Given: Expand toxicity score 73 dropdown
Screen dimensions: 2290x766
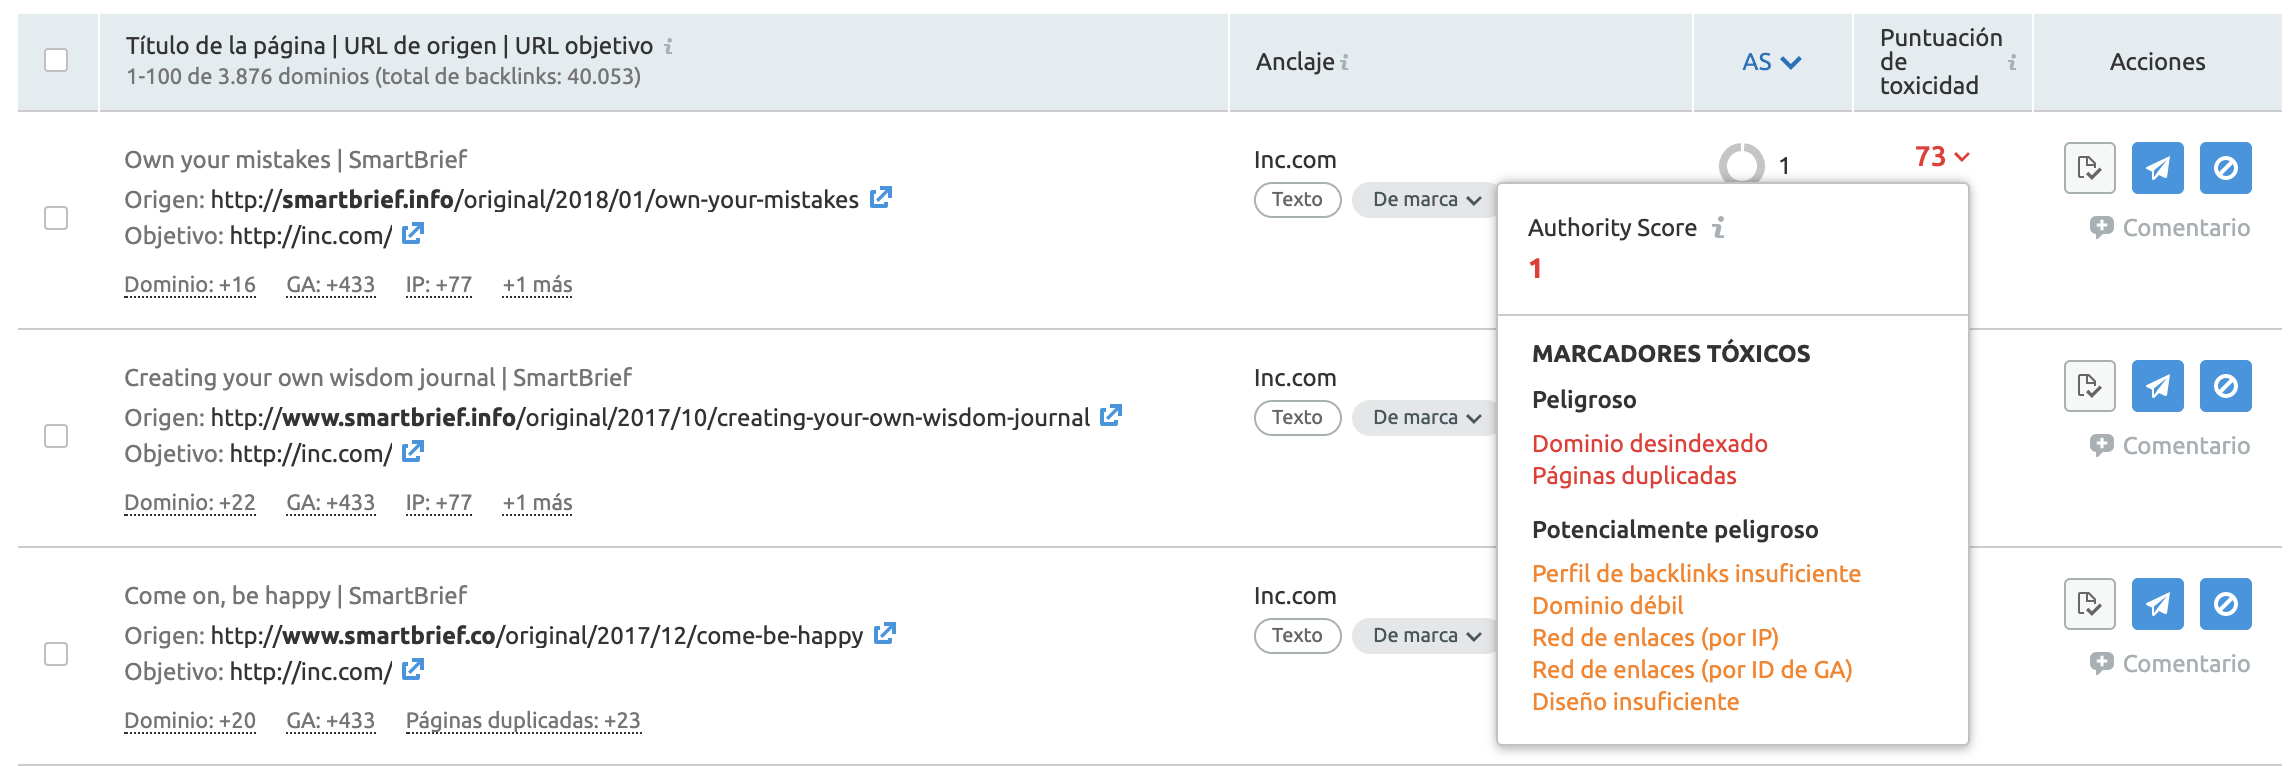Looking at the screenshot, I should (x=1942, y=156).
